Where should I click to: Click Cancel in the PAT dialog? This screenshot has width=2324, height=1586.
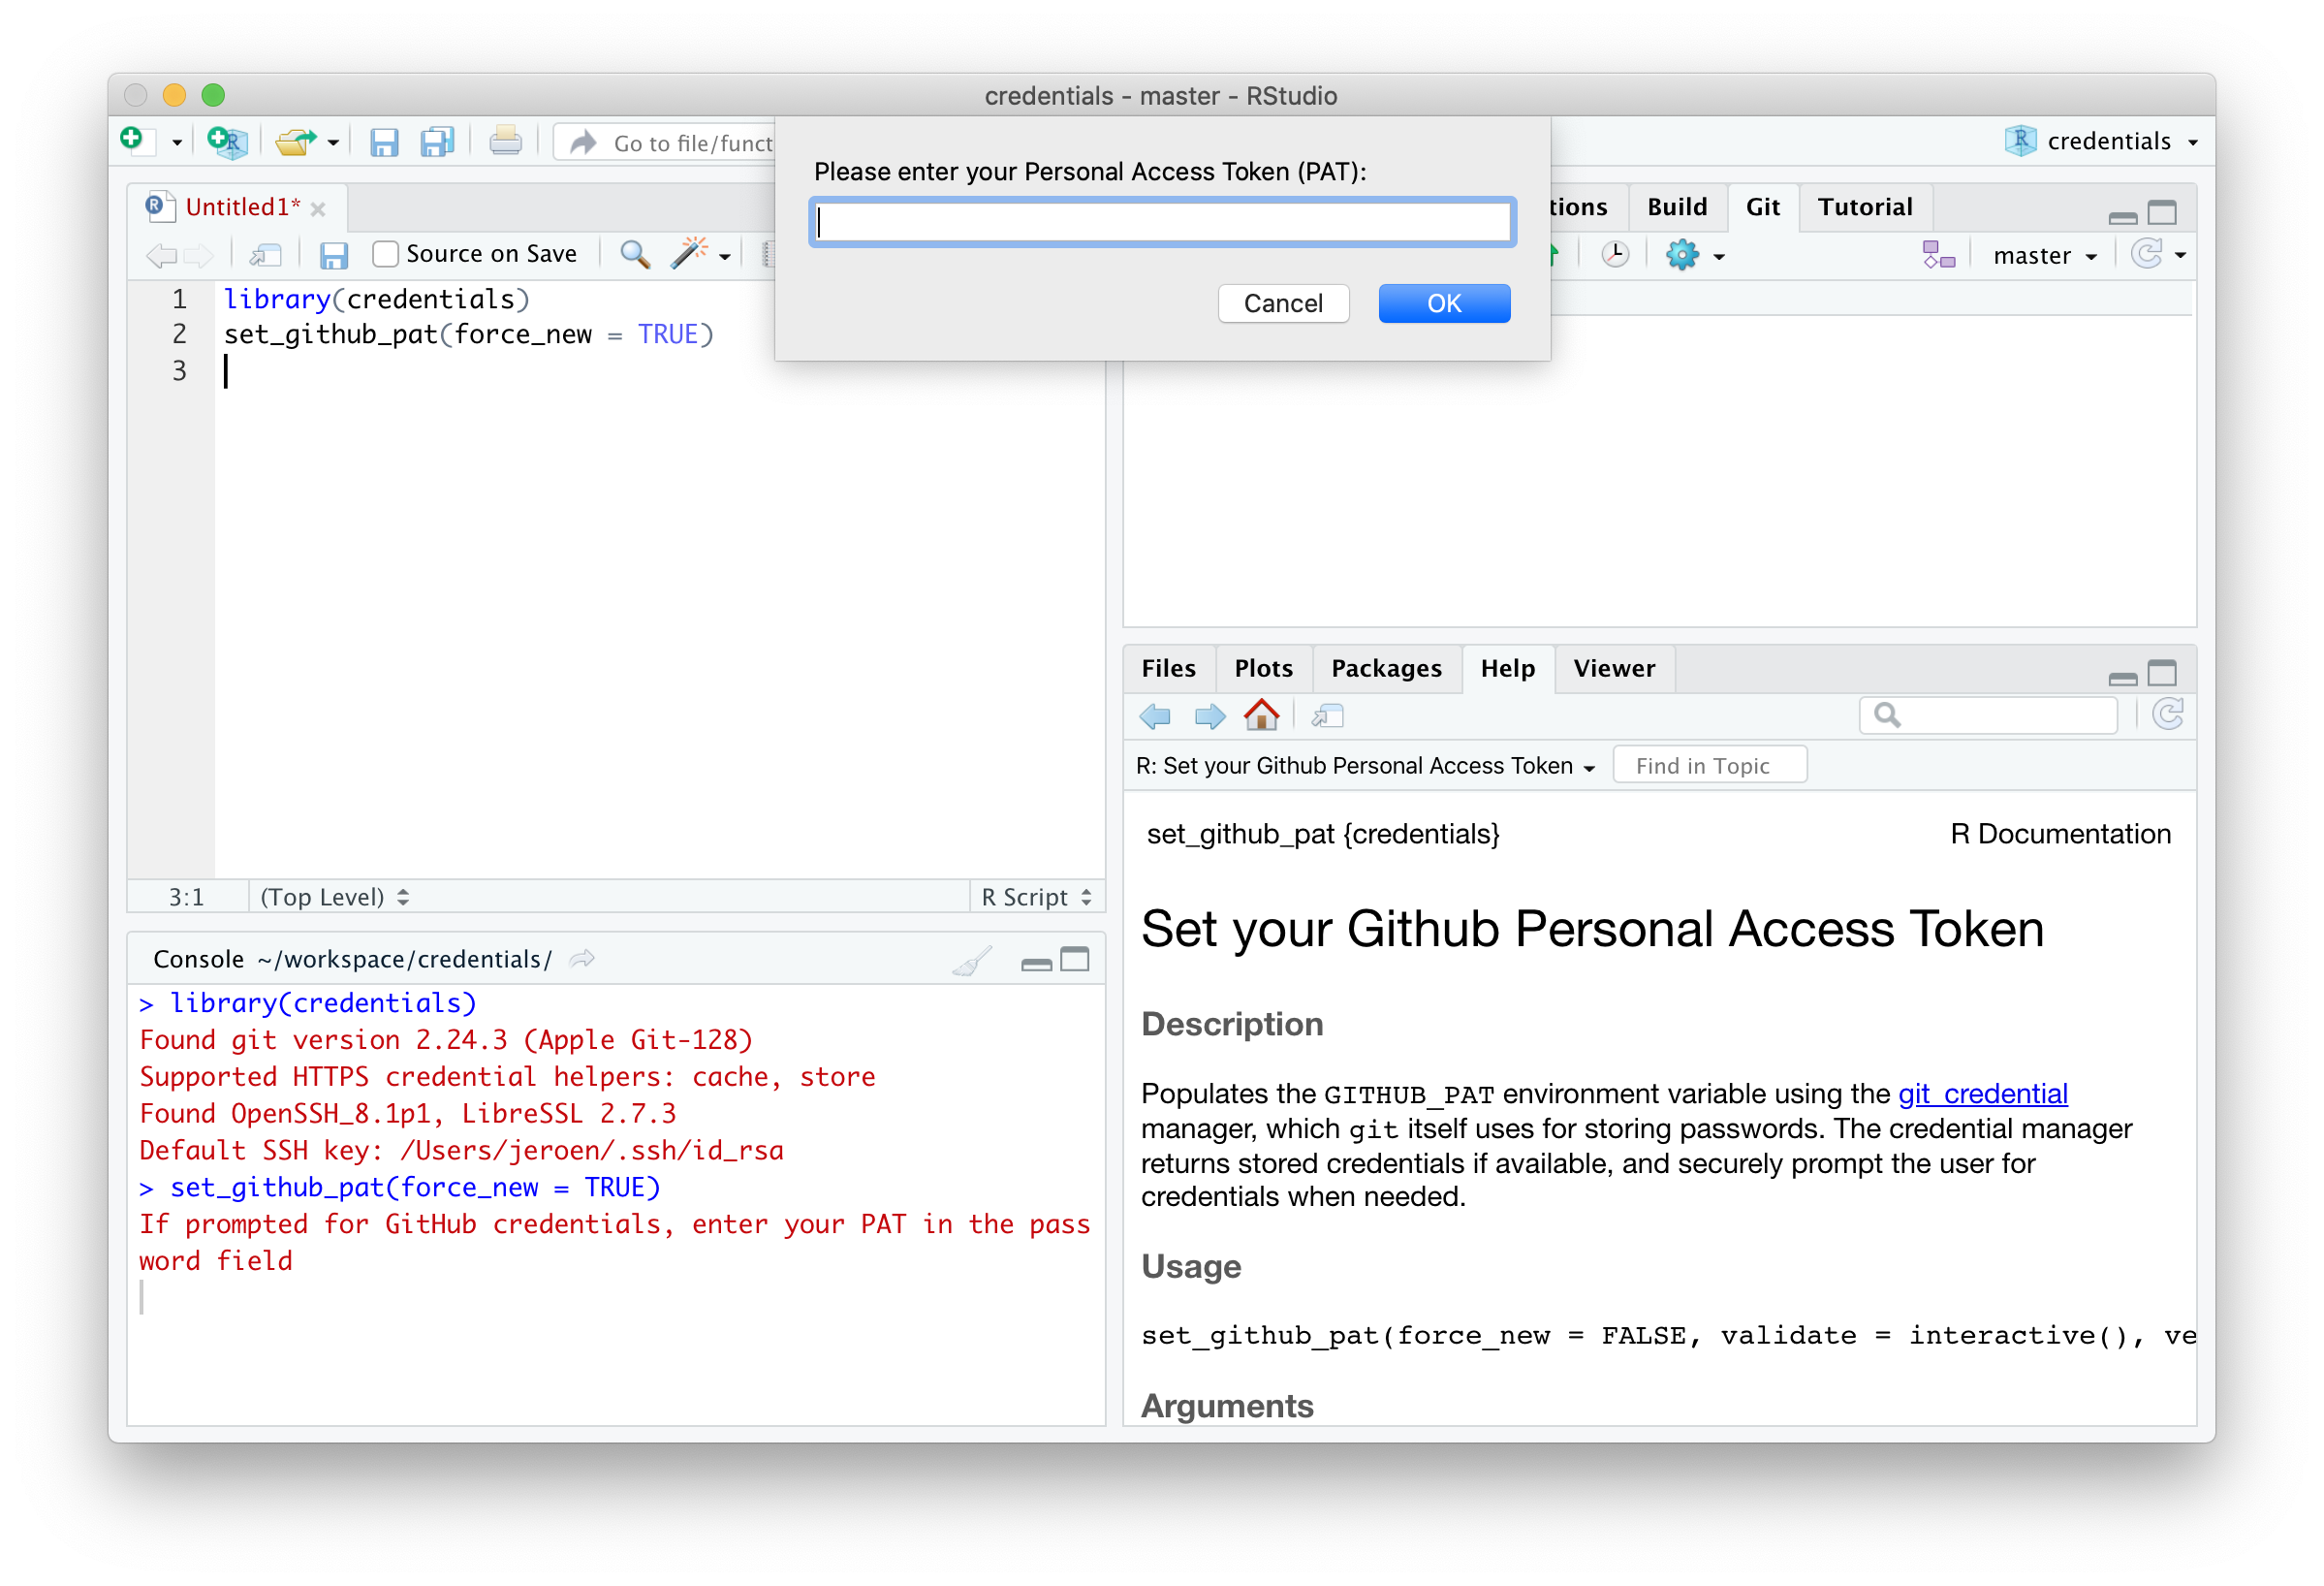point(1283,303)
